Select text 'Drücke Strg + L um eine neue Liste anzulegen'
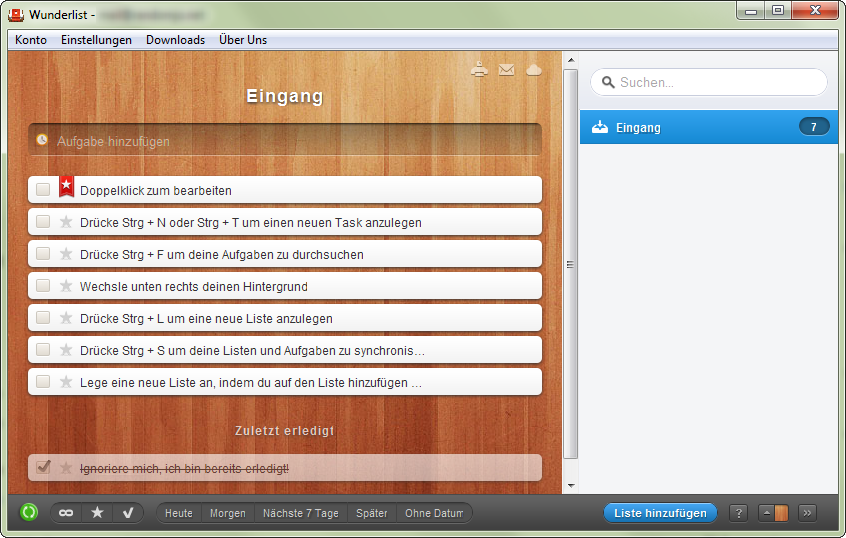846x538 pixels. pyautogui.click(x=206, y=318)
